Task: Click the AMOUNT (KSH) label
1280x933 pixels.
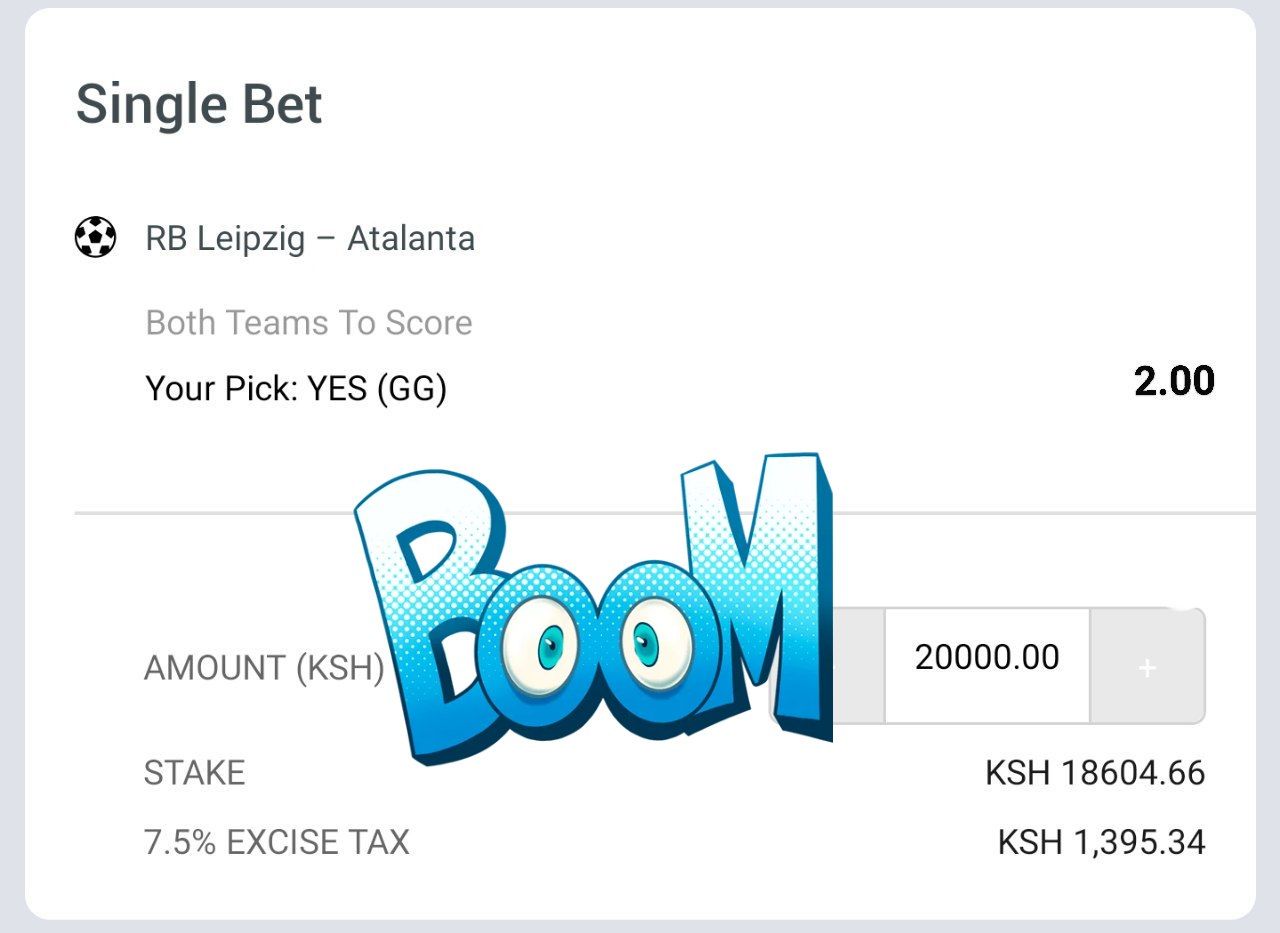Action: pyautogui.click(x=264, y=668)
